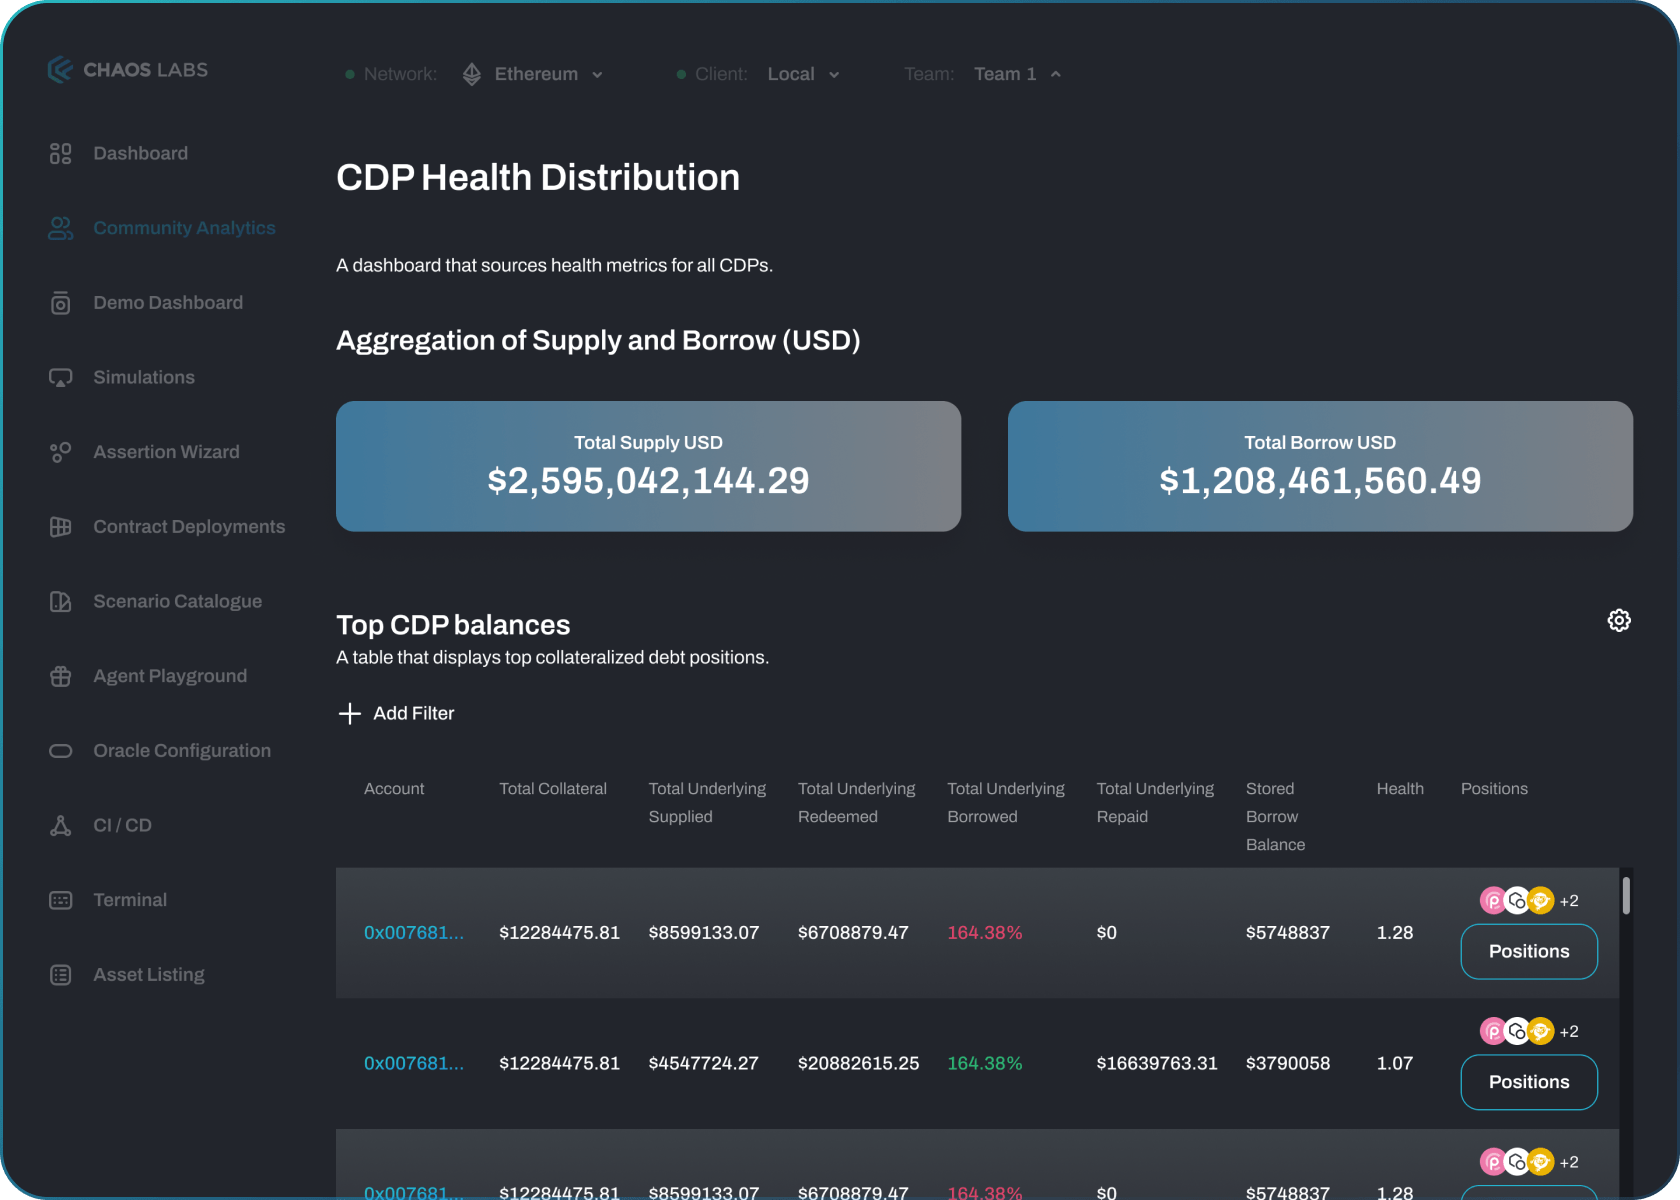Image resolution: width=1680 pixels, height=1200 pixels.
Task: Open Dashboard from the sidebar
Action: [140, 153]
